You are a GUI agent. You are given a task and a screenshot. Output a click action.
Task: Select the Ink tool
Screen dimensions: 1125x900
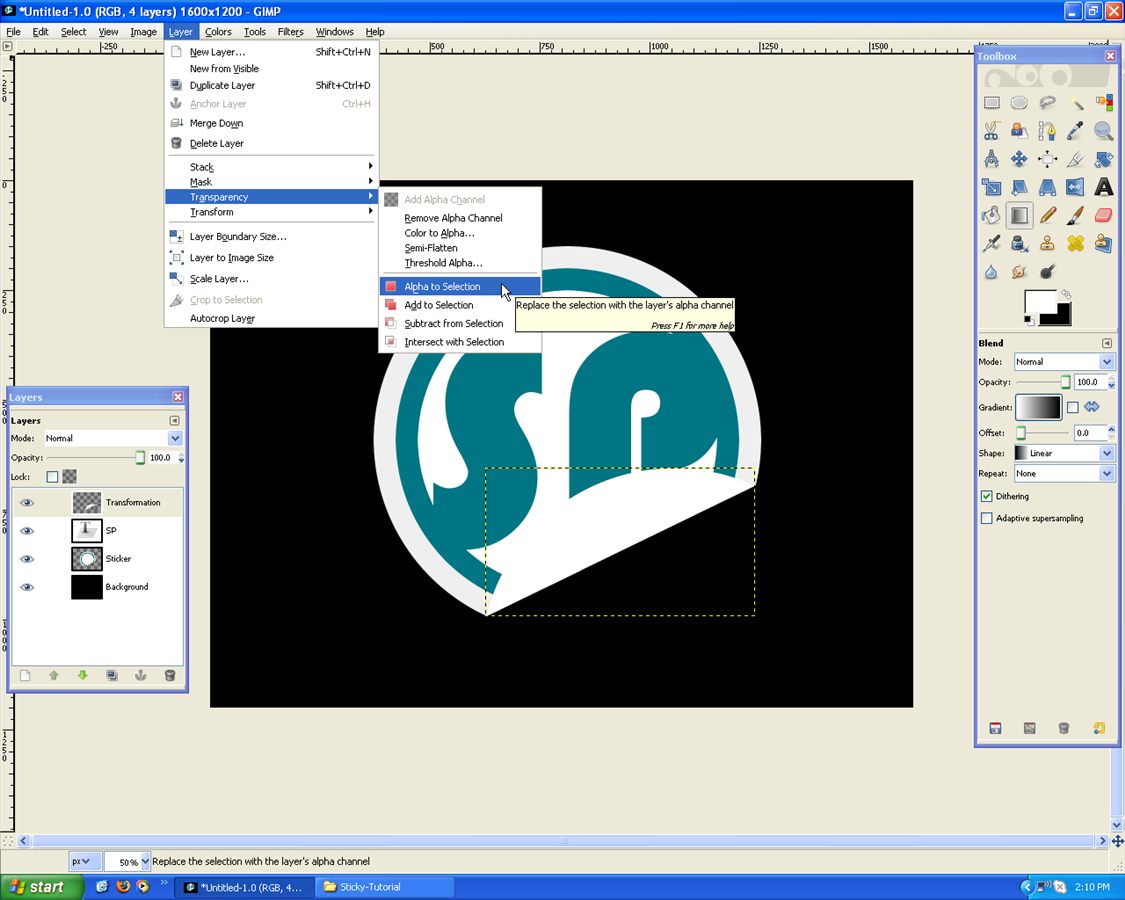coord(1020,243)
